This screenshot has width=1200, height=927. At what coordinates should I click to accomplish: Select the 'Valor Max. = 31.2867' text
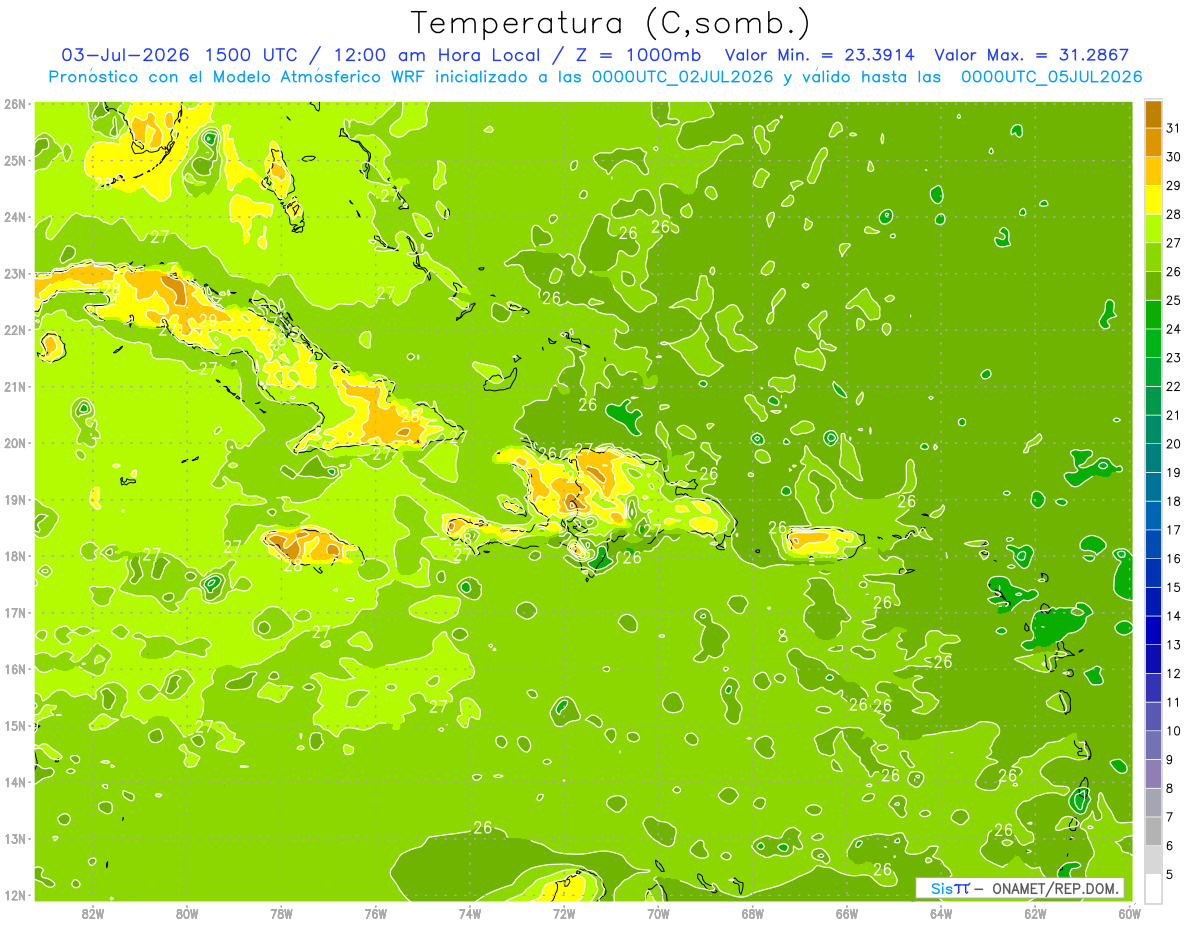(x=1031, y=55)
